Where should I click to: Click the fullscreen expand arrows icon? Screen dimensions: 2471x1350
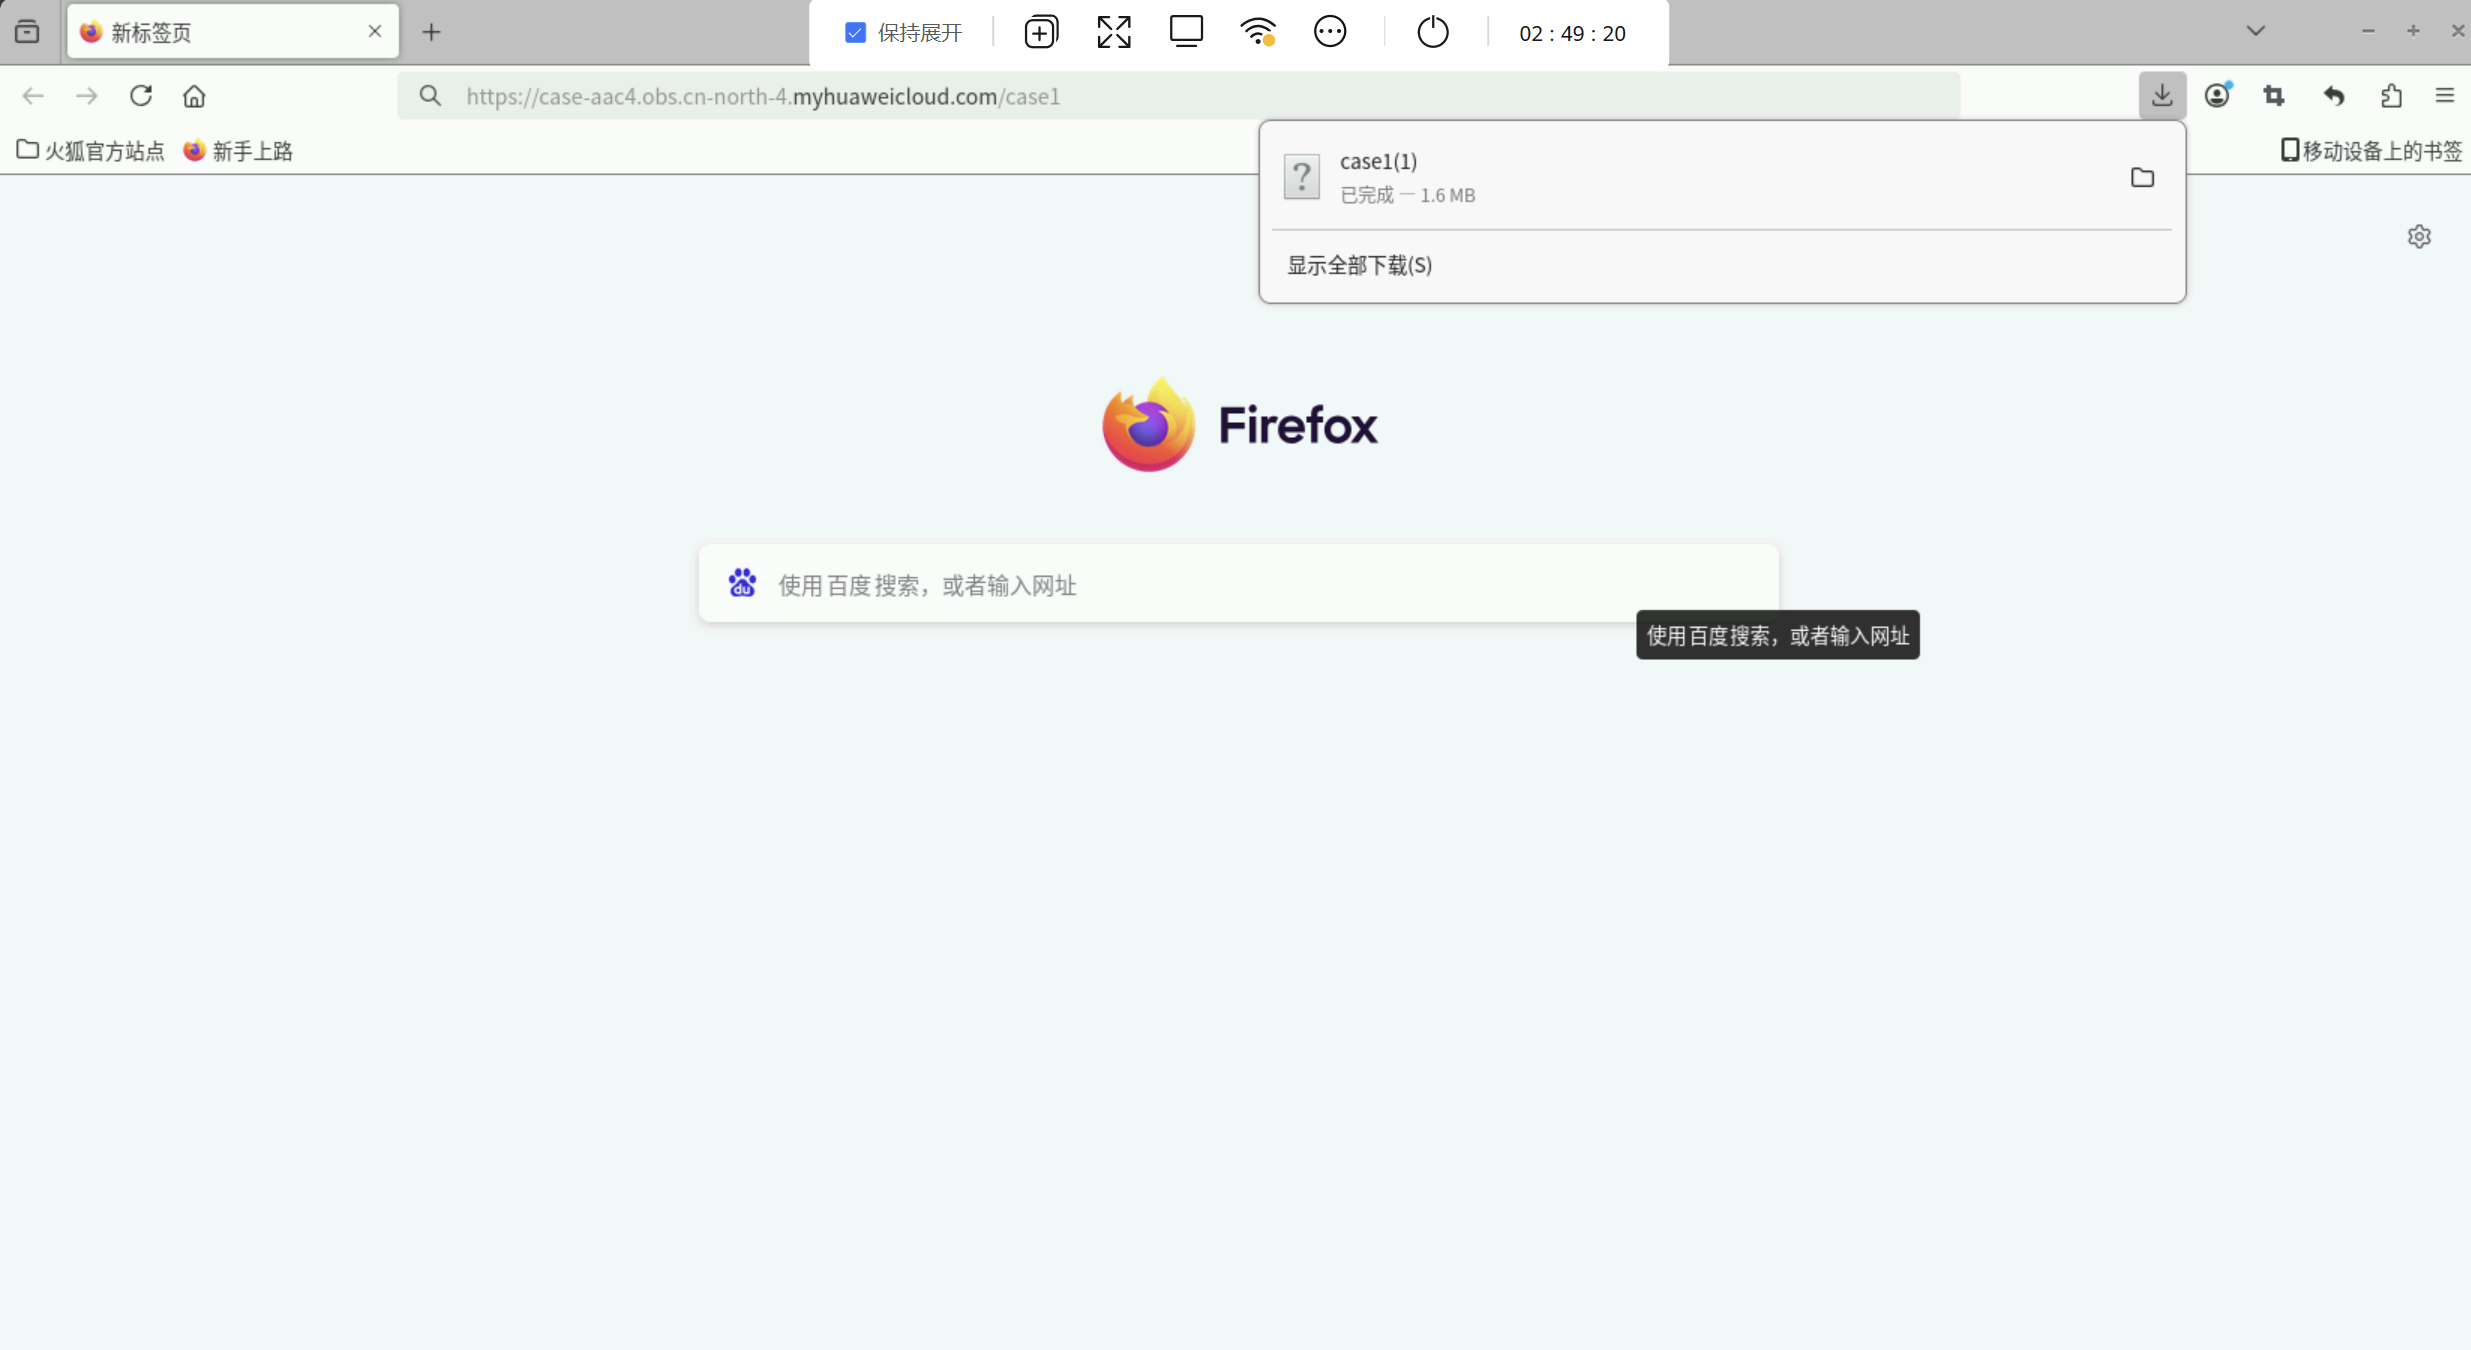tap(1113, 32)
